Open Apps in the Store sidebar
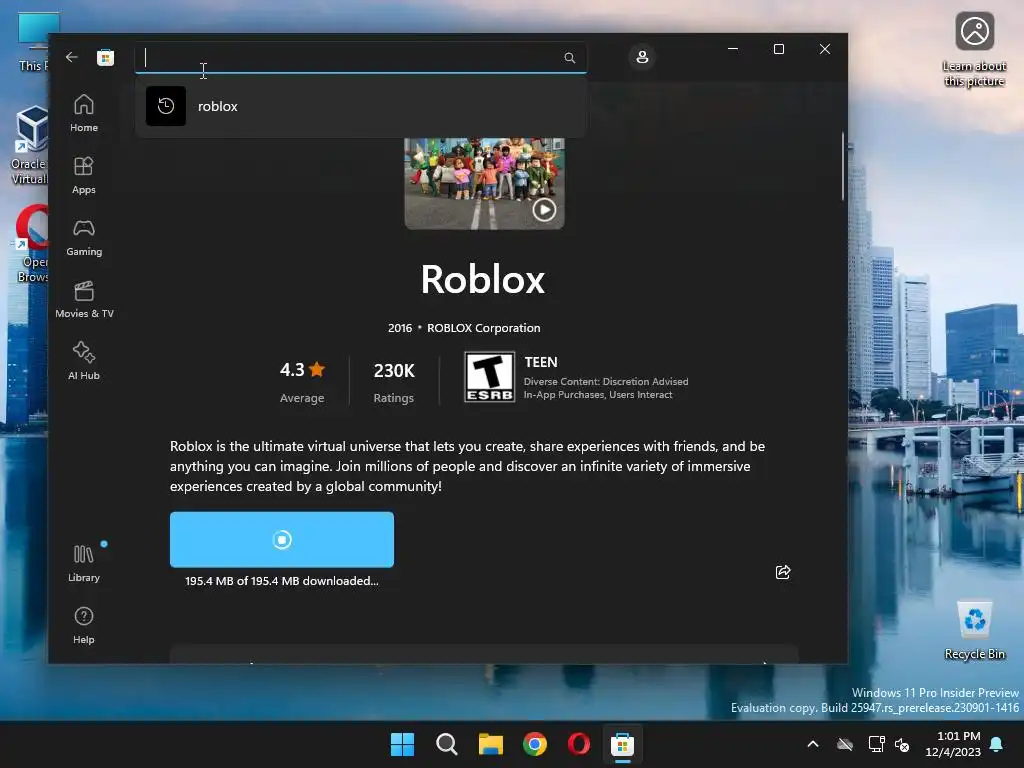 point(84,175)
